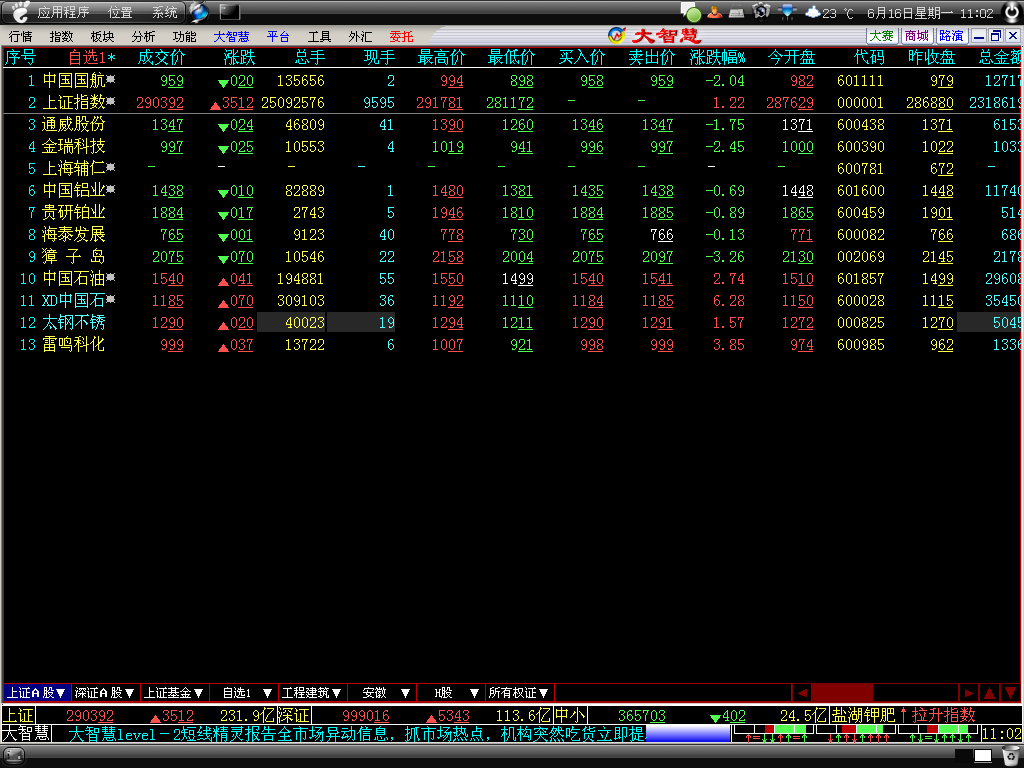Sort by the 总手 column header
The height and width of the screenshot is (768, 1024).
310,57
